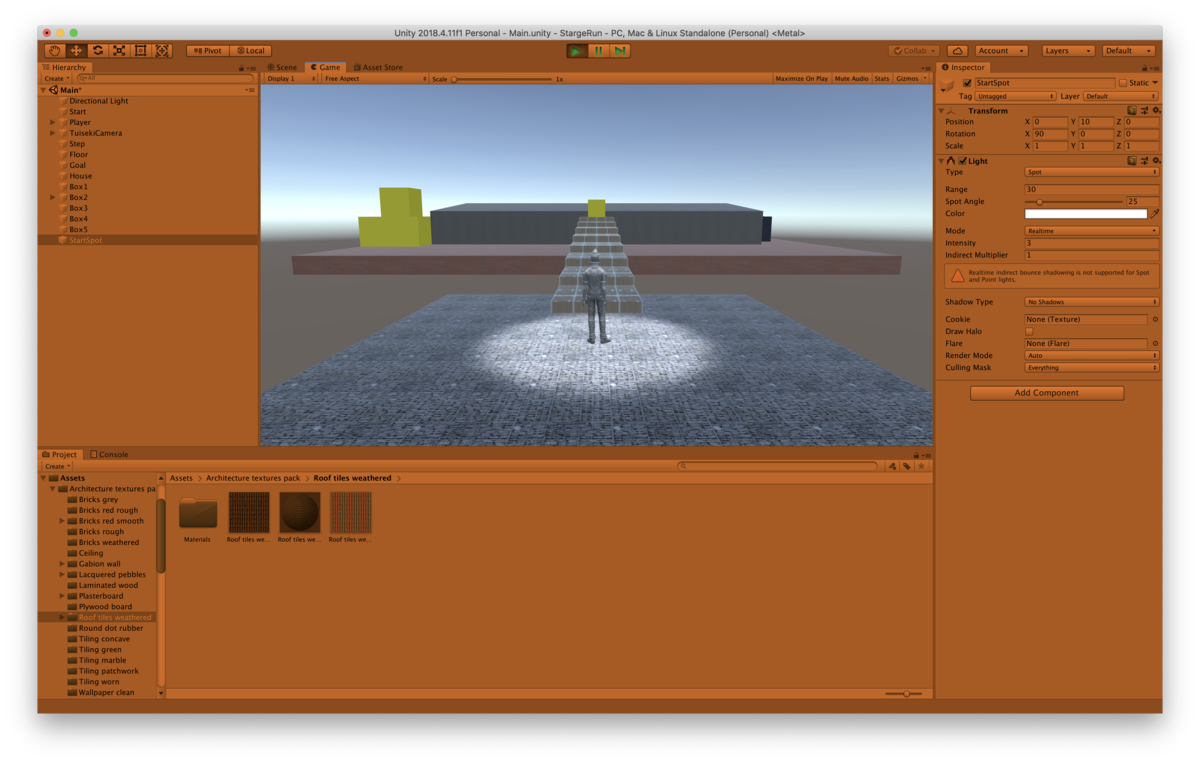Click the light Color swatch
Screen dimensions: 1200x763
[x=1086, y=213]
